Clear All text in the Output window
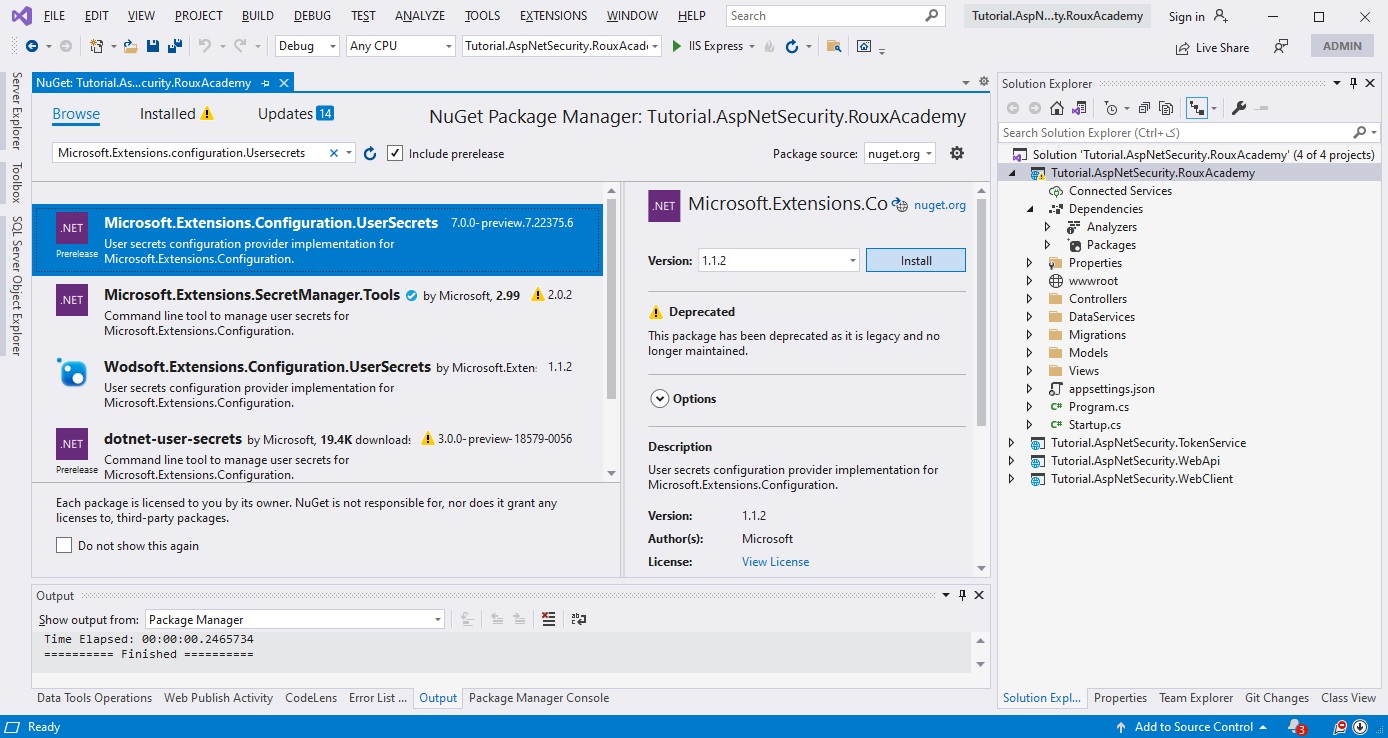The width and height of the screenshot is (1388, 738). (548, 619)
